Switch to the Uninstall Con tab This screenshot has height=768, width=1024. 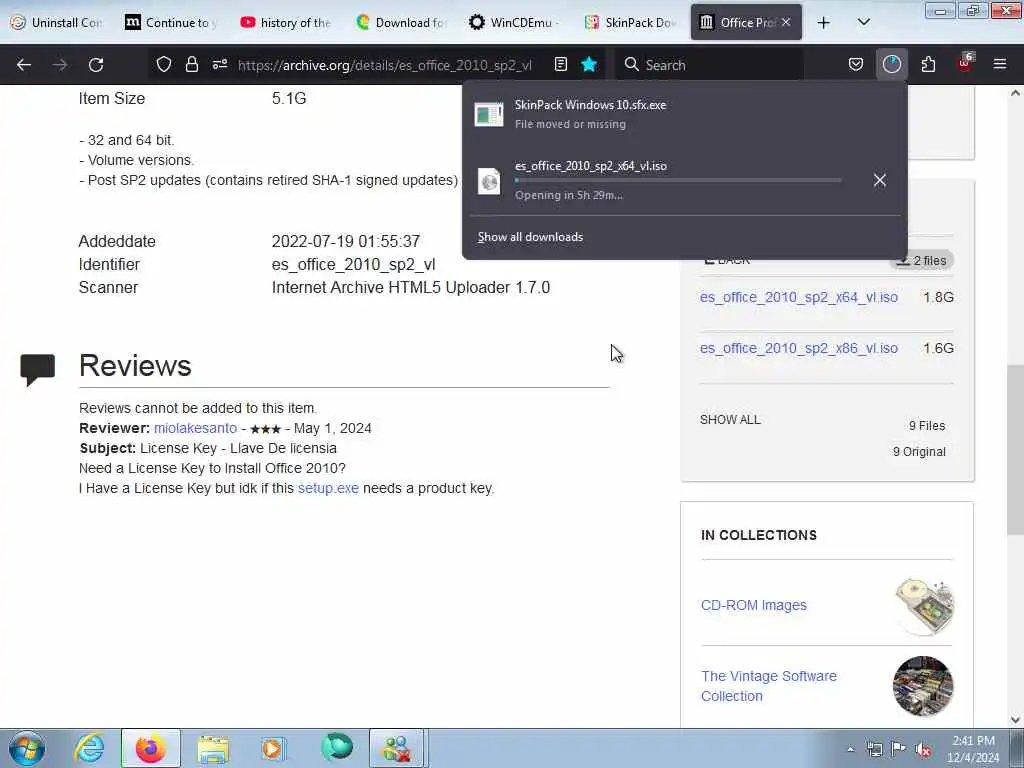pyautogui.click(x=57, y=22)
